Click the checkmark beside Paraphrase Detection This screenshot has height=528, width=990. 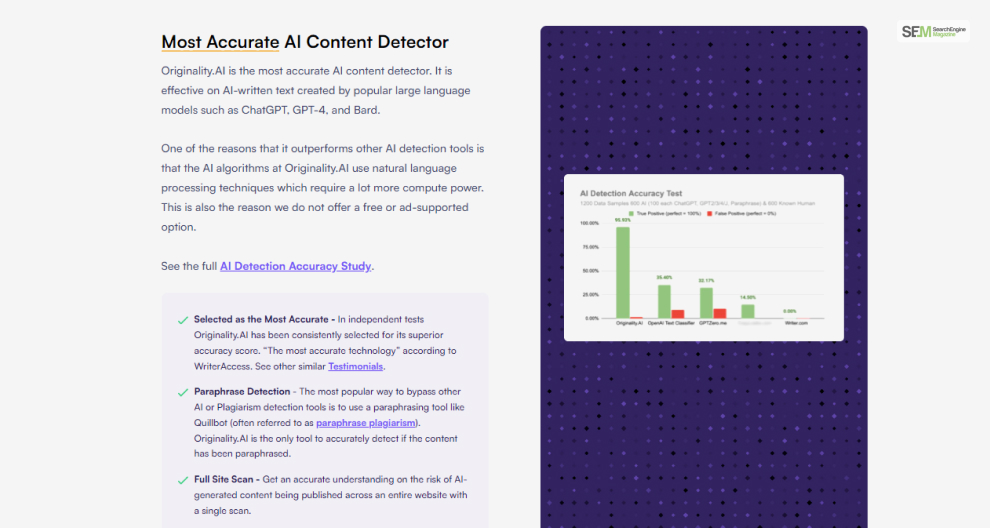pyautogui.click(x=183, y=392)
